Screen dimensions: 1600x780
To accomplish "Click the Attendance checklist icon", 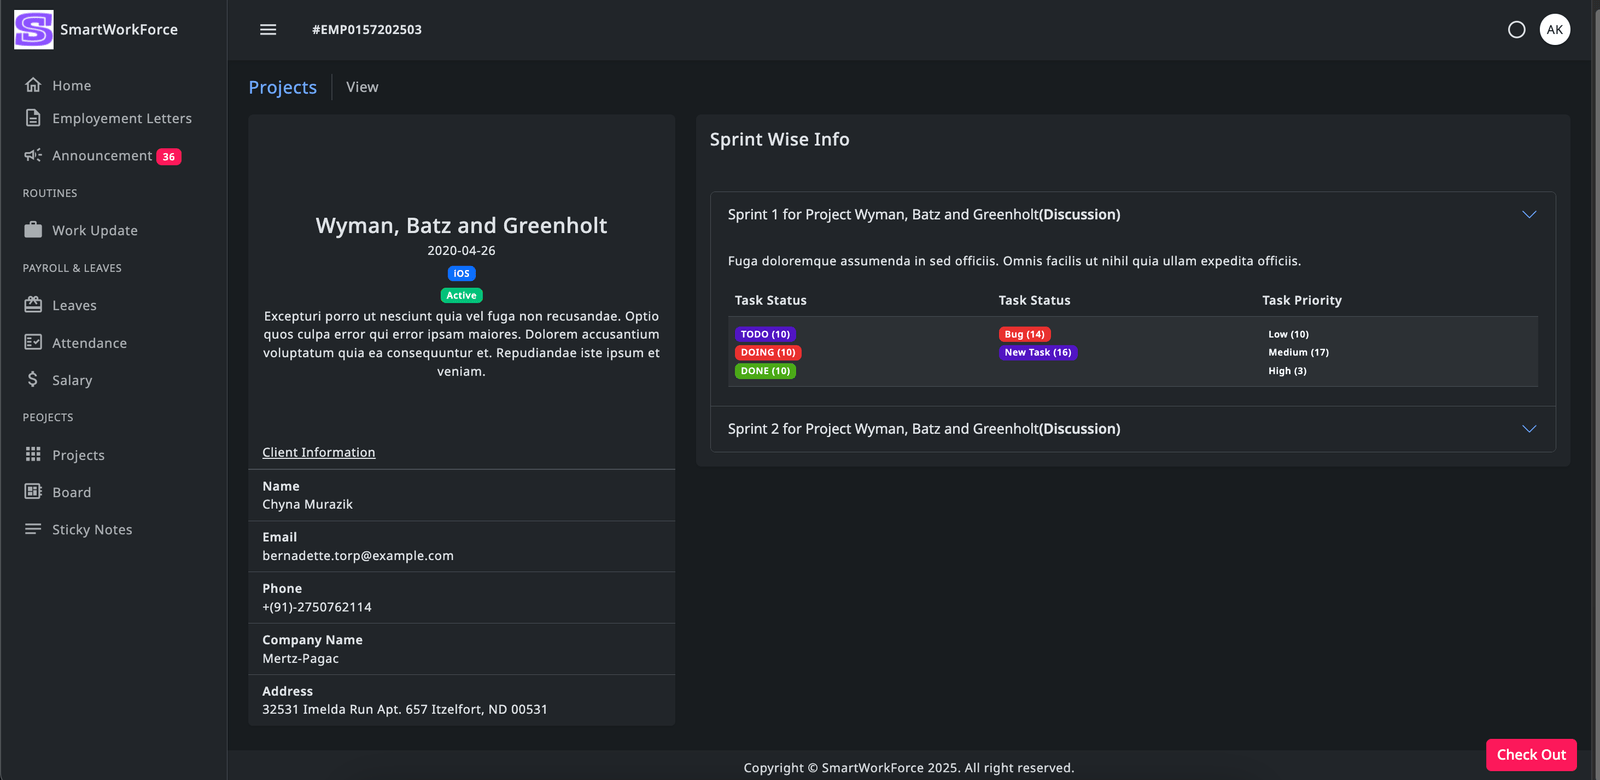I will (x=33, y=342).
